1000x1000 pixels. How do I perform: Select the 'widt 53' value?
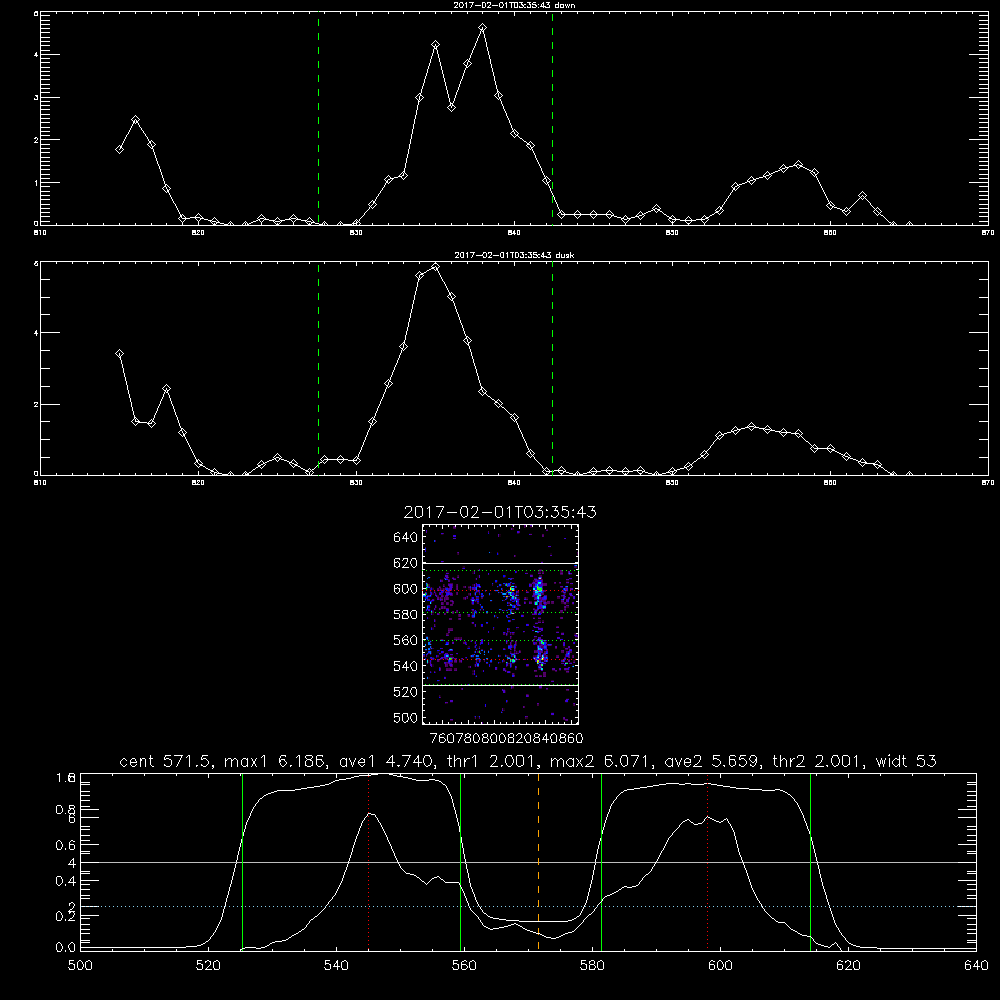tap(906, 761)
